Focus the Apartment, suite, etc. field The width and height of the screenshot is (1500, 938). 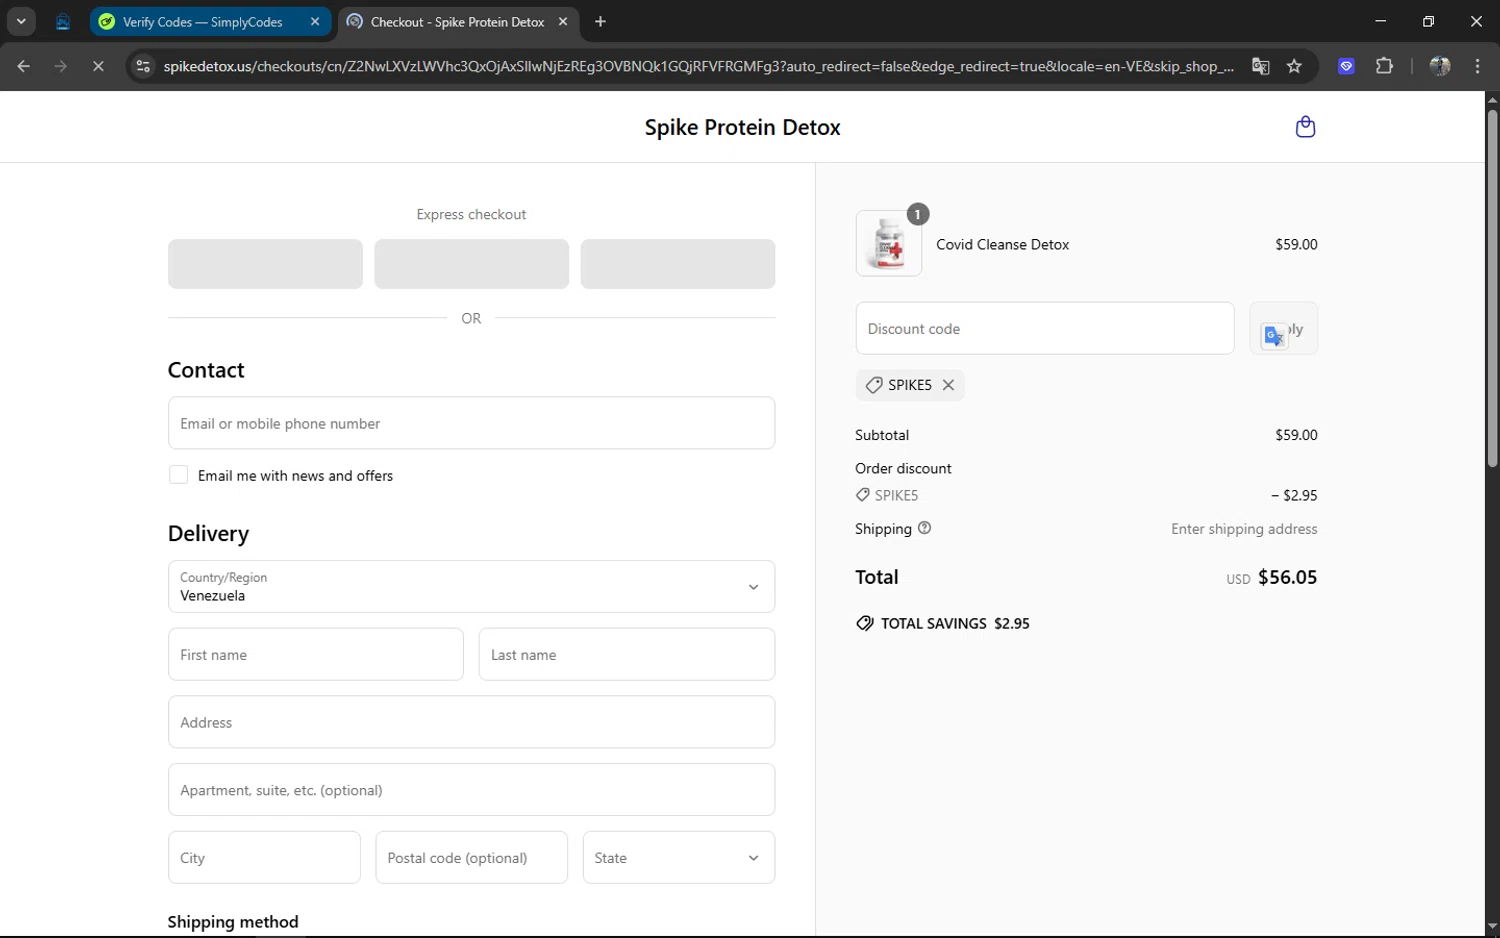[x=471, y=790]
